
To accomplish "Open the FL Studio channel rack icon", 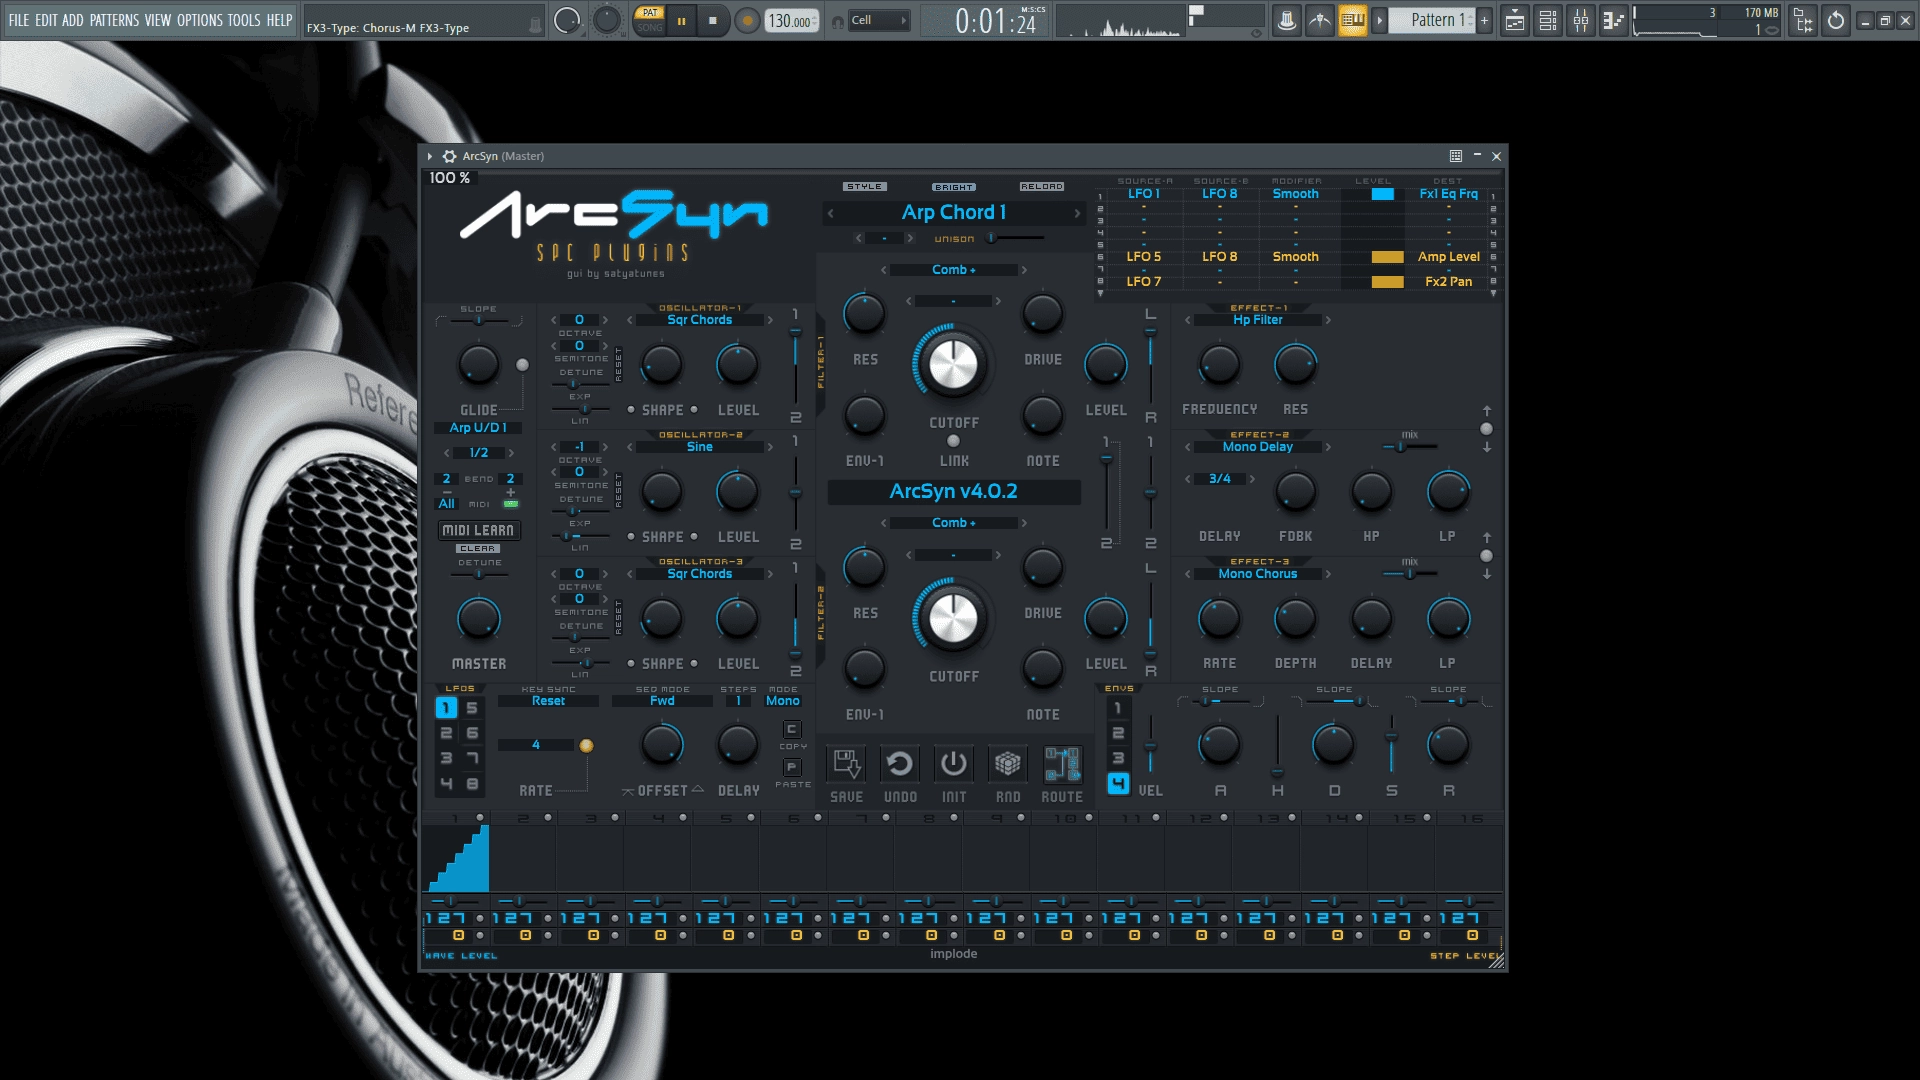I will 1548,20.
